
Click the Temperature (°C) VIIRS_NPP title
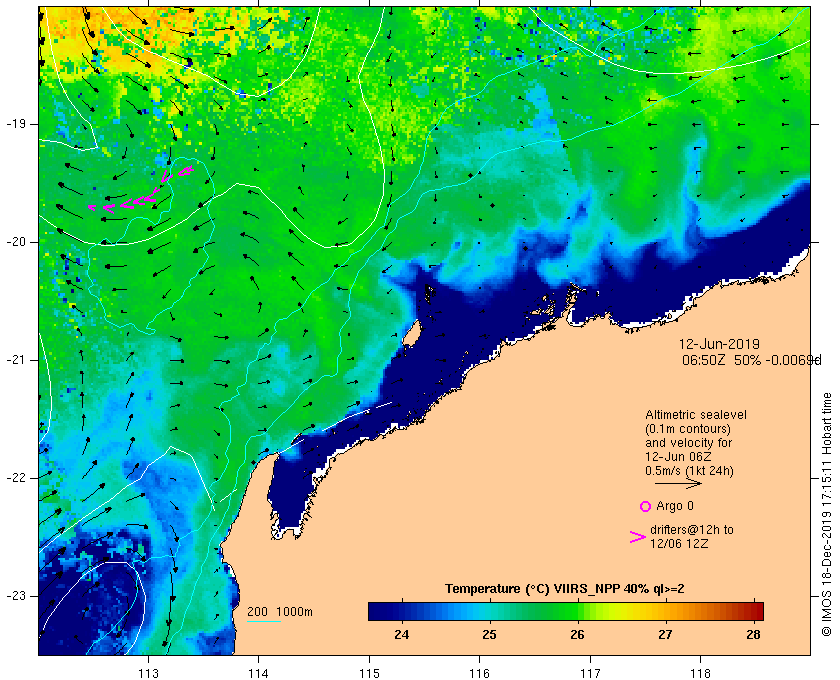point(565,589)
